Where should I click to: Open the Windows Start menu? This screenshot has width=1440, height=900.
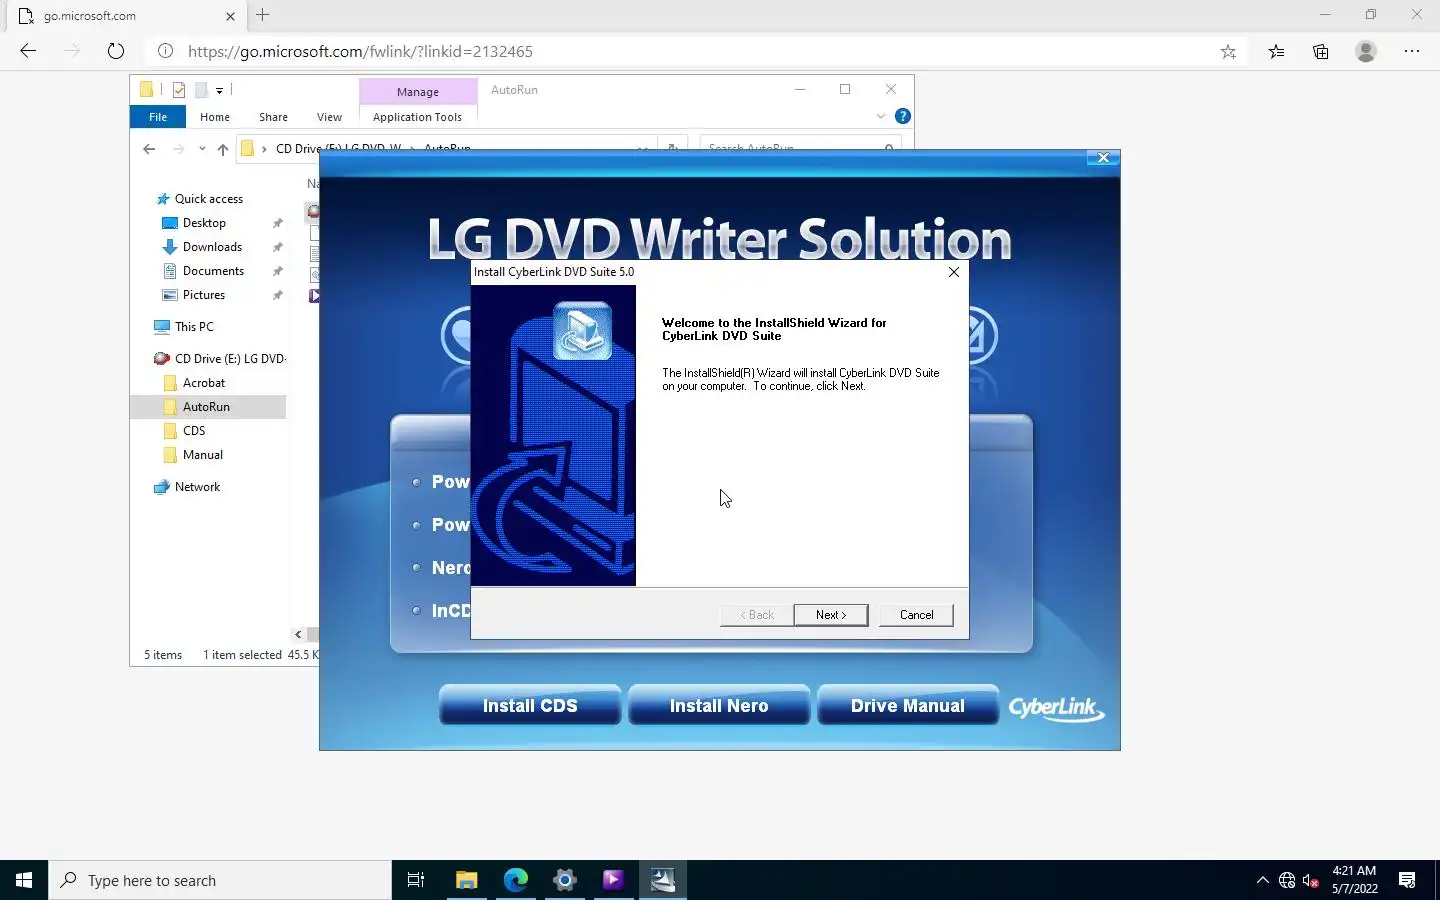(24, 880)
